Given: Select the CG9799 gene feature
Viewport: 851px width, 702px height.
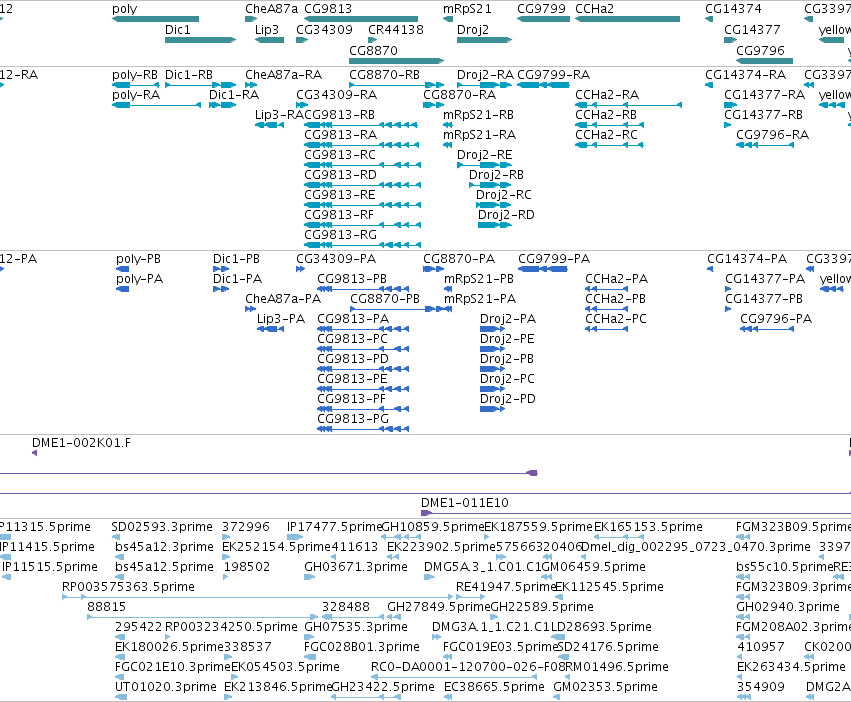Looking at the screenshot, I should coord(543,19).
